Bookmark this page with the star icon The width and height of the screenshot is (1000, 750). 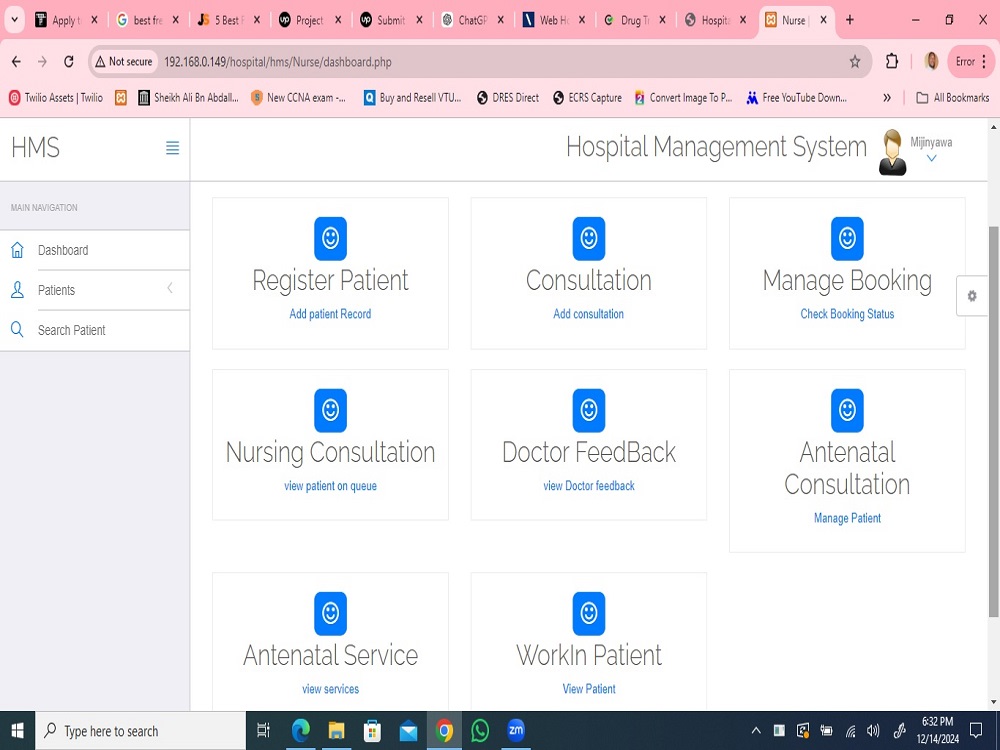pos(855,62)
